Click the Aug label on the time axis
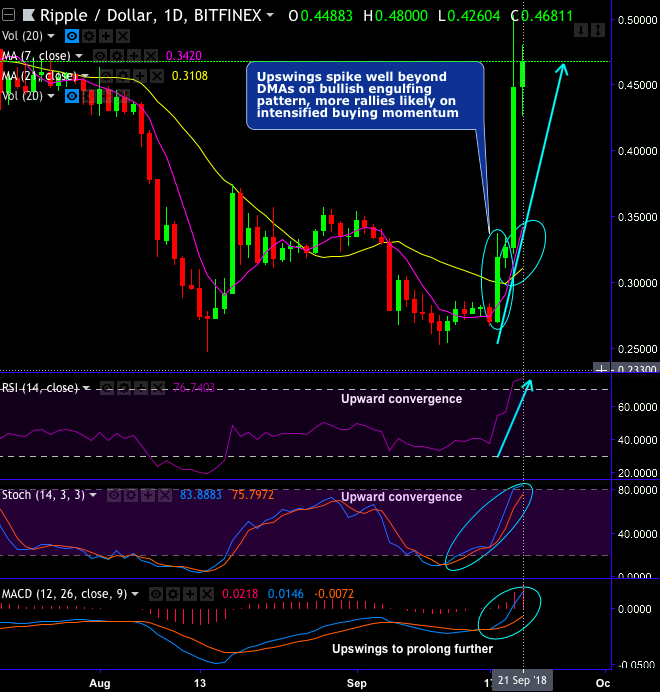Screen dimensions: 660x692 point(100,684)
